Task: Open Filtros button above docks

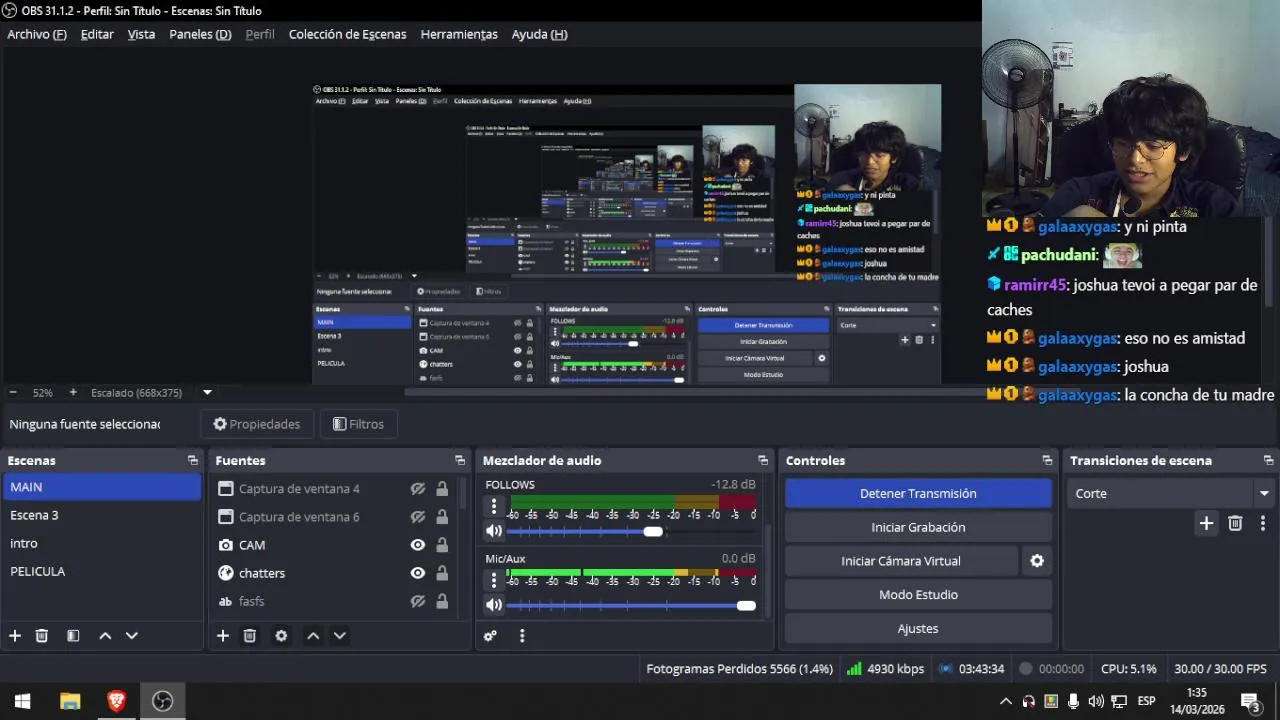Action: [358, 424]
